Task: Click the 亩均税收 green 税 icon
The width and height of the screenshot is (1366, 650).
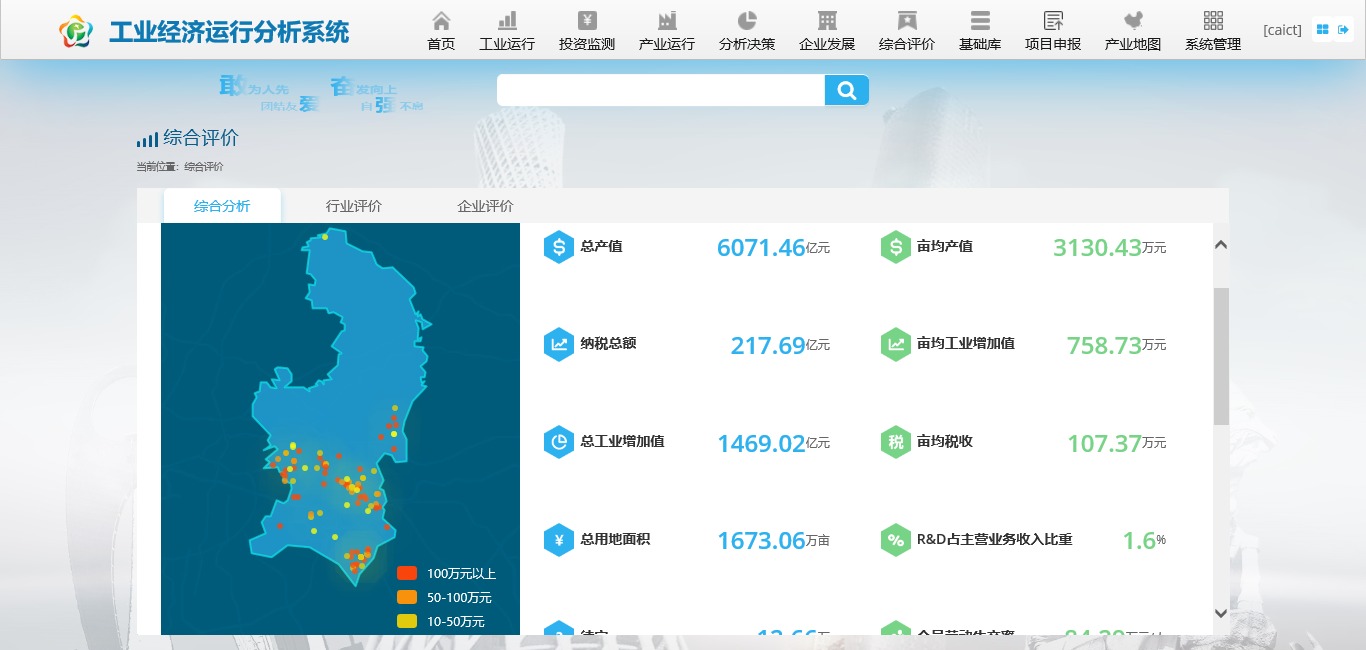Action: (x=896, y=442)
